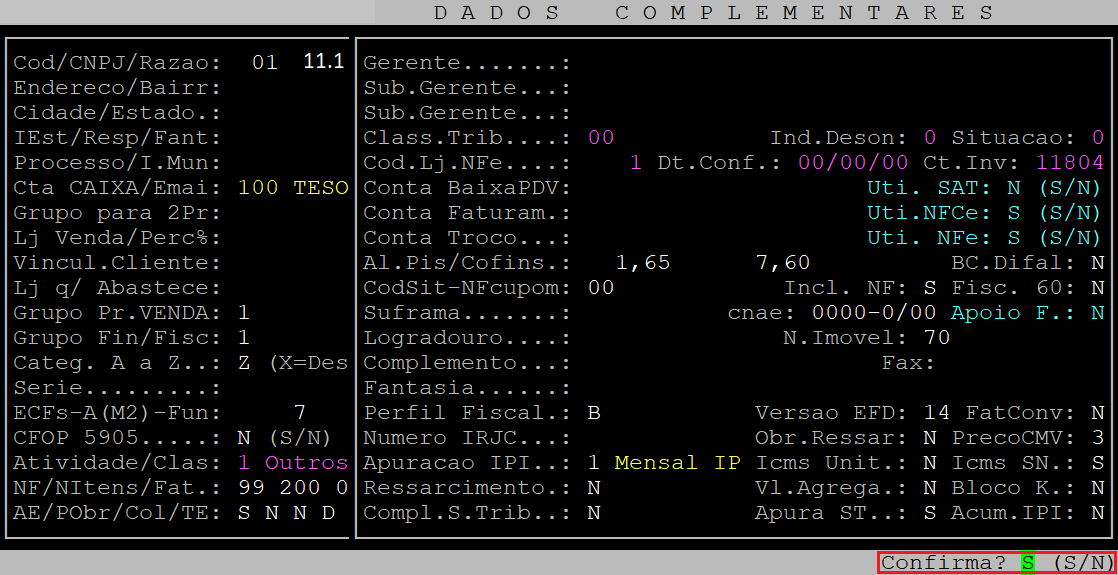
Task: Click the Cofins rate 7,60 field
Action: coord(783,263)
